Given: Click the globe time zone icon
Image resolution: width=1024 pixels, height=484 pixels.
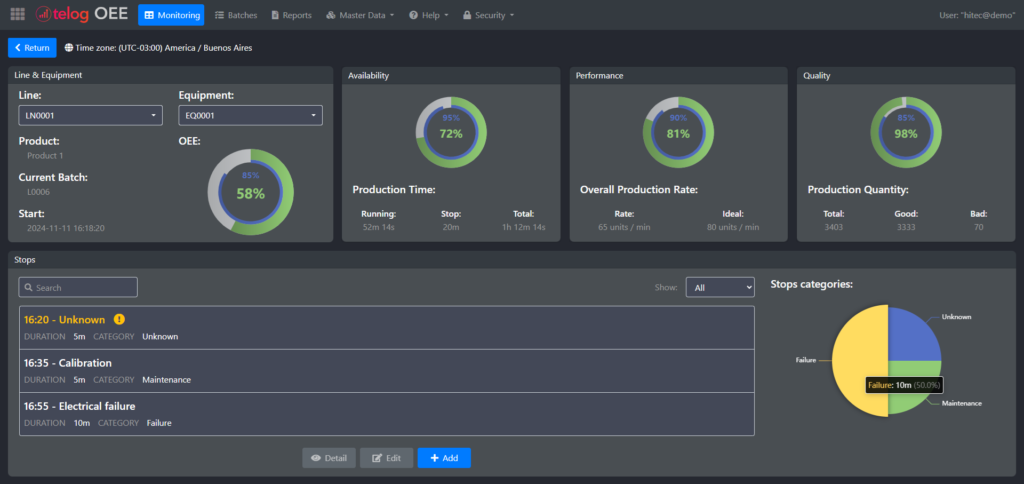Looking at the screenshot, I should coord(68,47).
